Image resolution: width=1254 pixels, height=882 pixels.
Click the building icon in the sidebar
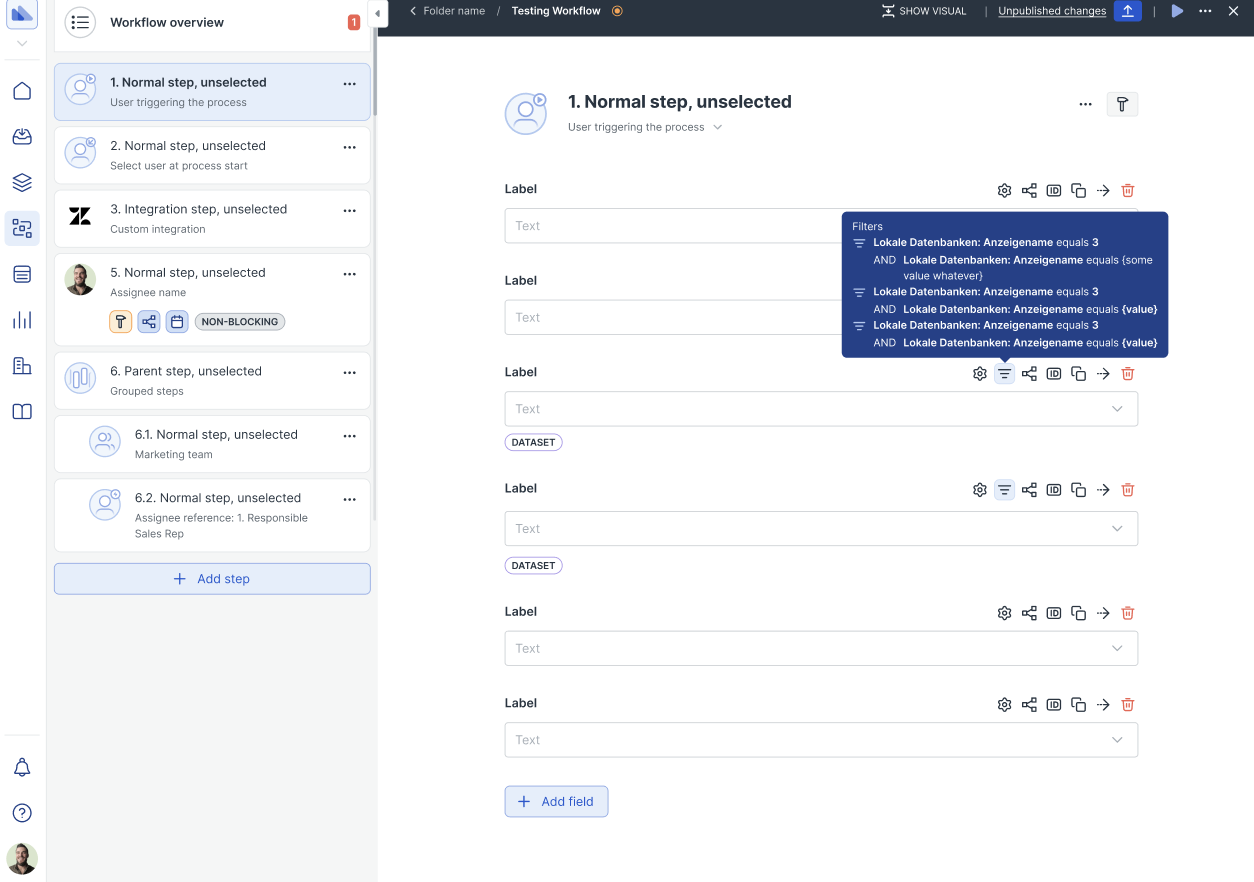click(x=22, y=366)
